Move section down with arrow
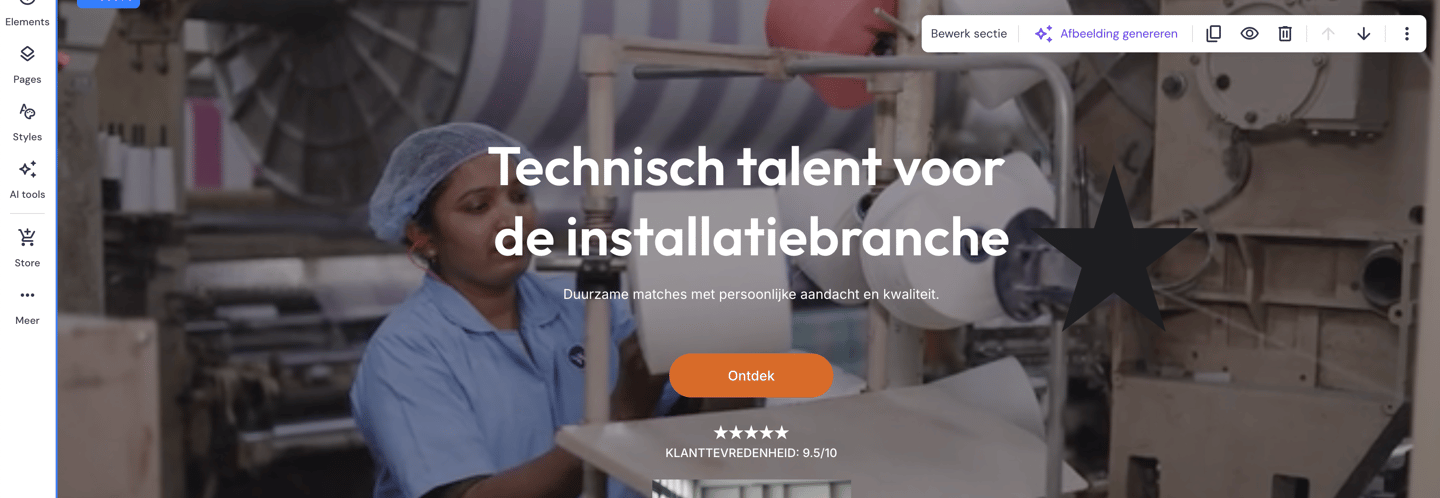 point(1364,33)
